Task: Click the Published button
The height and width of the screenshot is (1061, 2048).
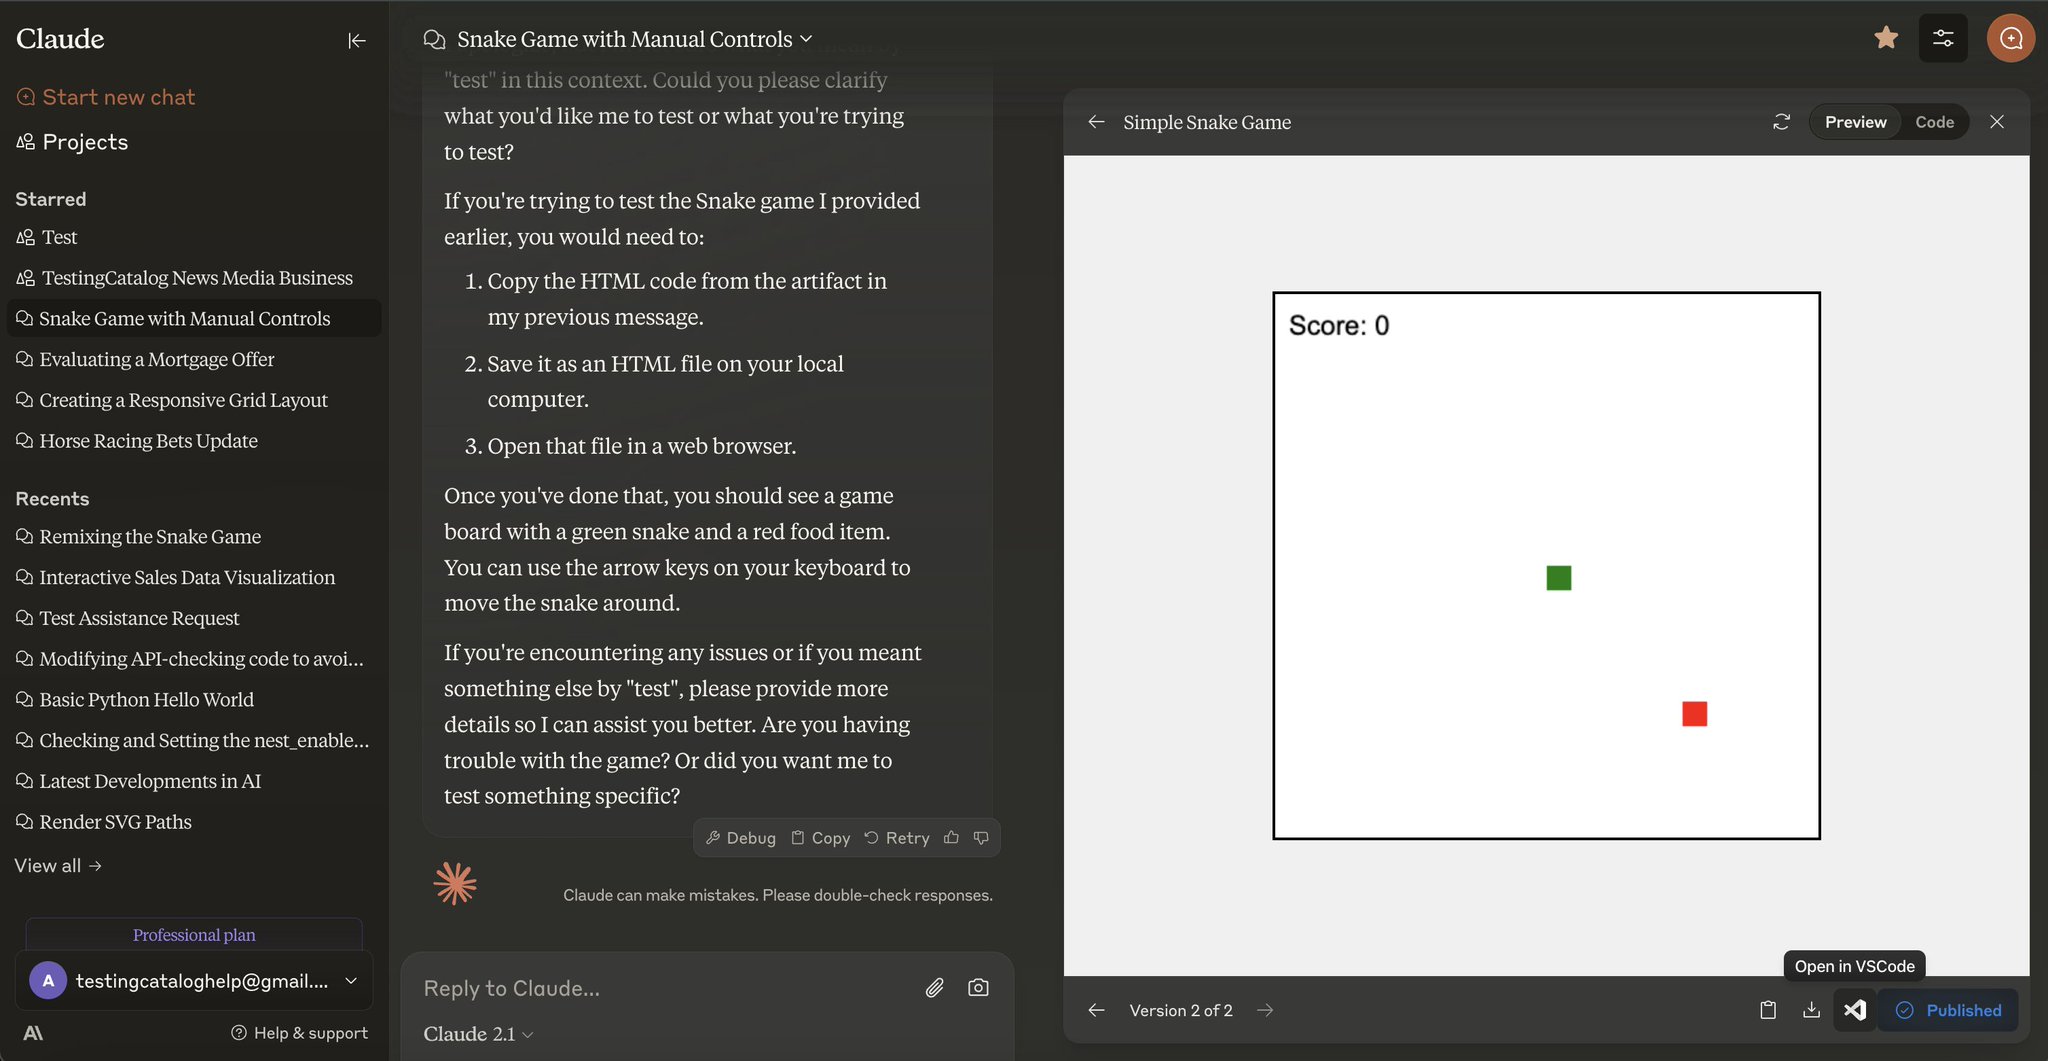Action: tap(1948, 1010)
